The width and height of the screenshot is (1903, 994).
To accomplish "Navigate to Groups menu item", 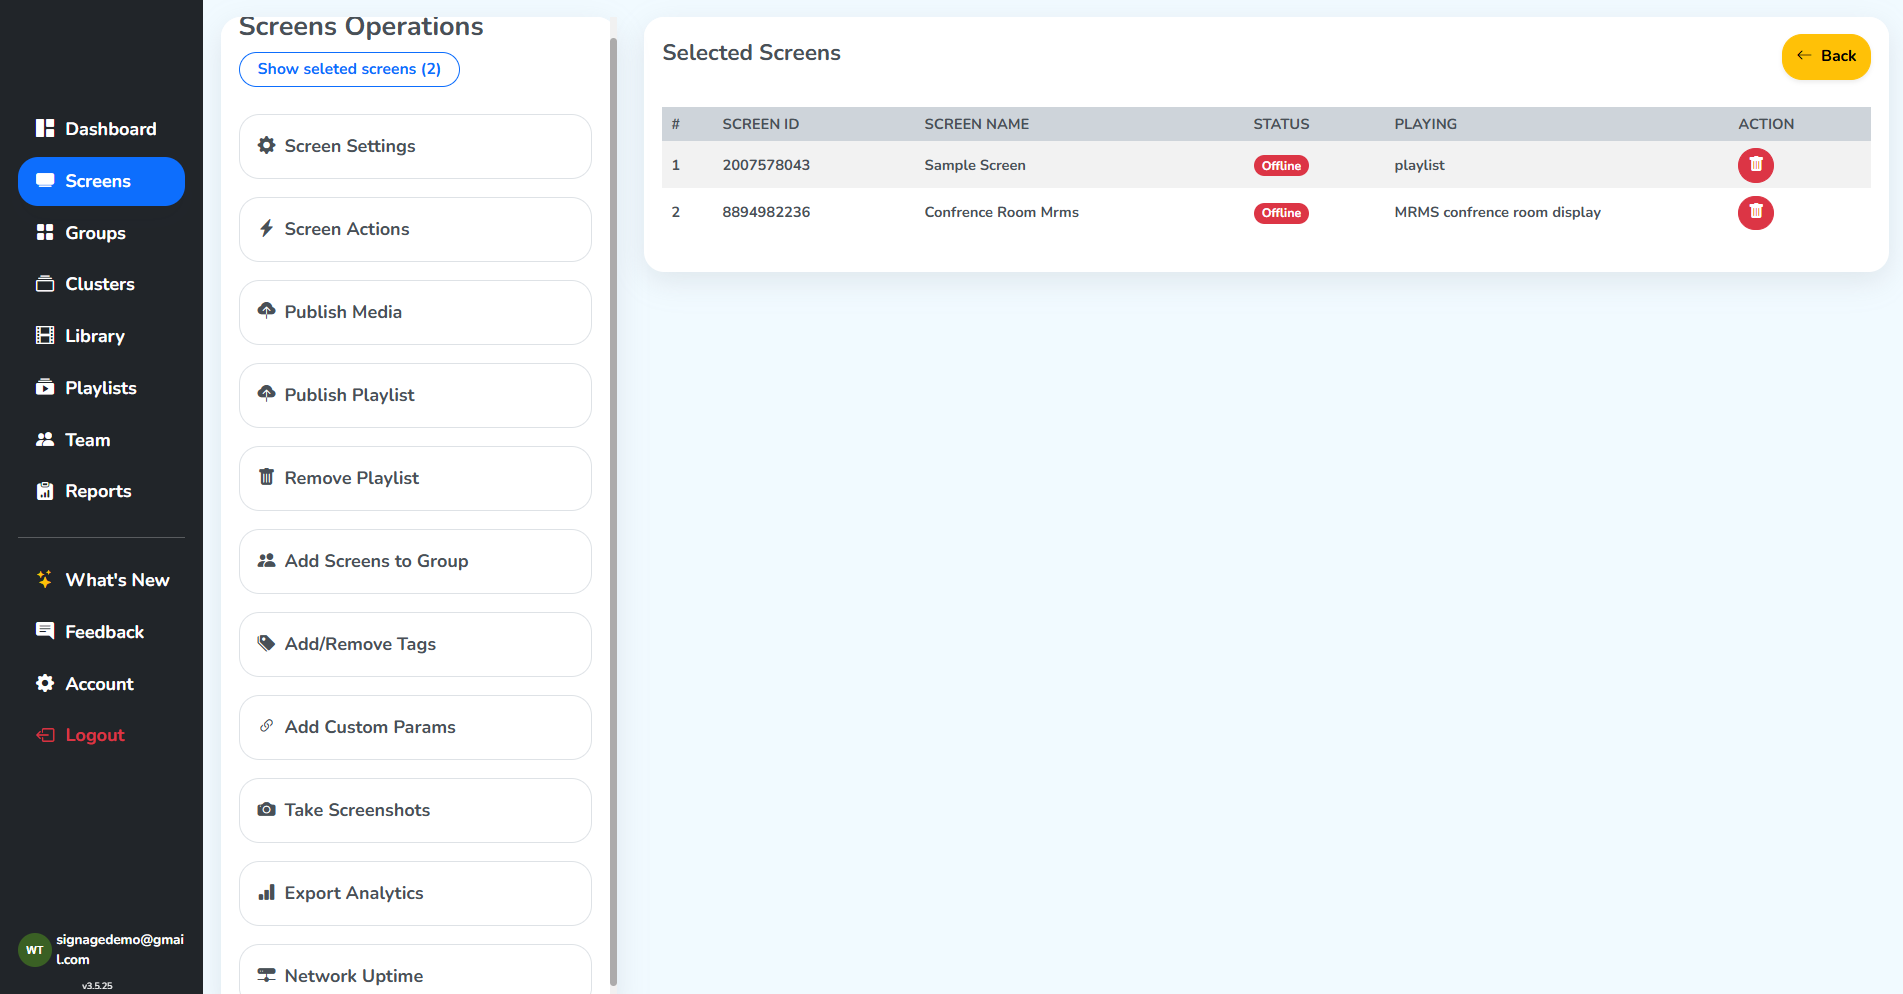I will point(101,233).
